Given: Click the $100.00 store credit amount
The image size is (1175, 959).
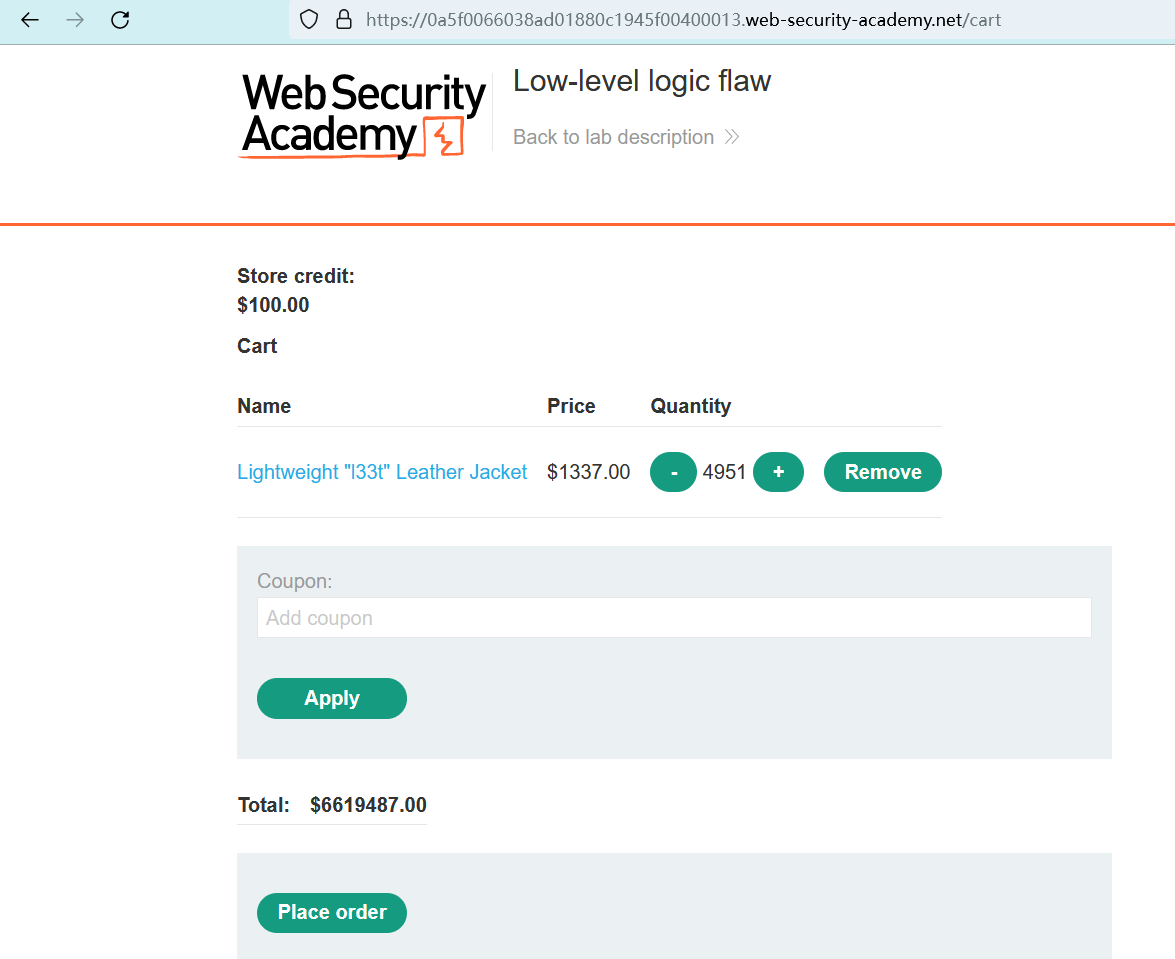Looking at the screenshot, I should 273,305.
